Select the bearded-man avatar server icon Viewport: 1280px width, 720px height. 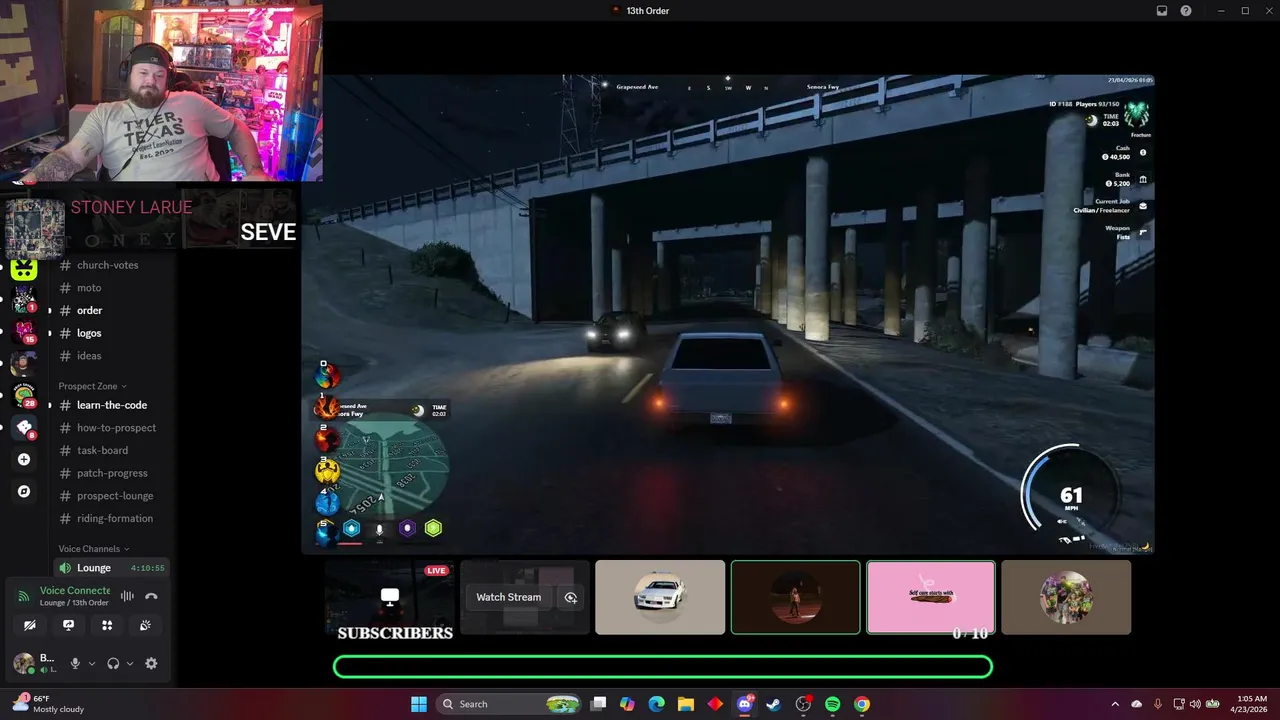(24, 363)
